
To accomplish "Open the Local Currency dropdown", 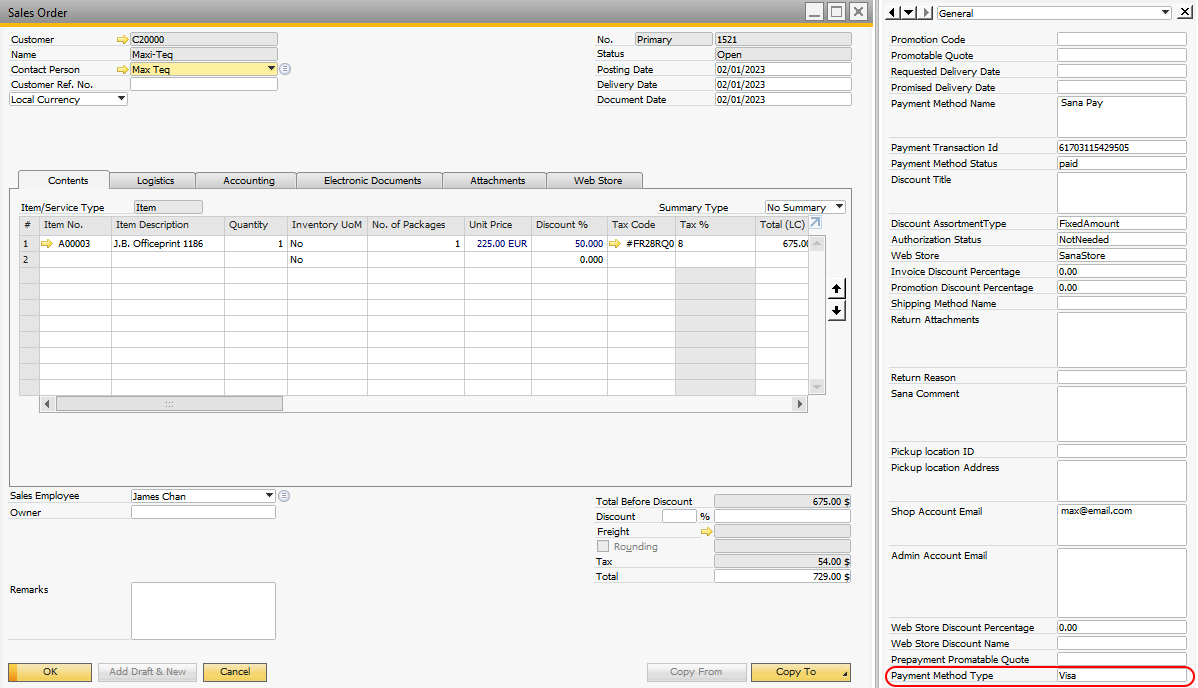I will pyautogui.click(x=121, y=99).
